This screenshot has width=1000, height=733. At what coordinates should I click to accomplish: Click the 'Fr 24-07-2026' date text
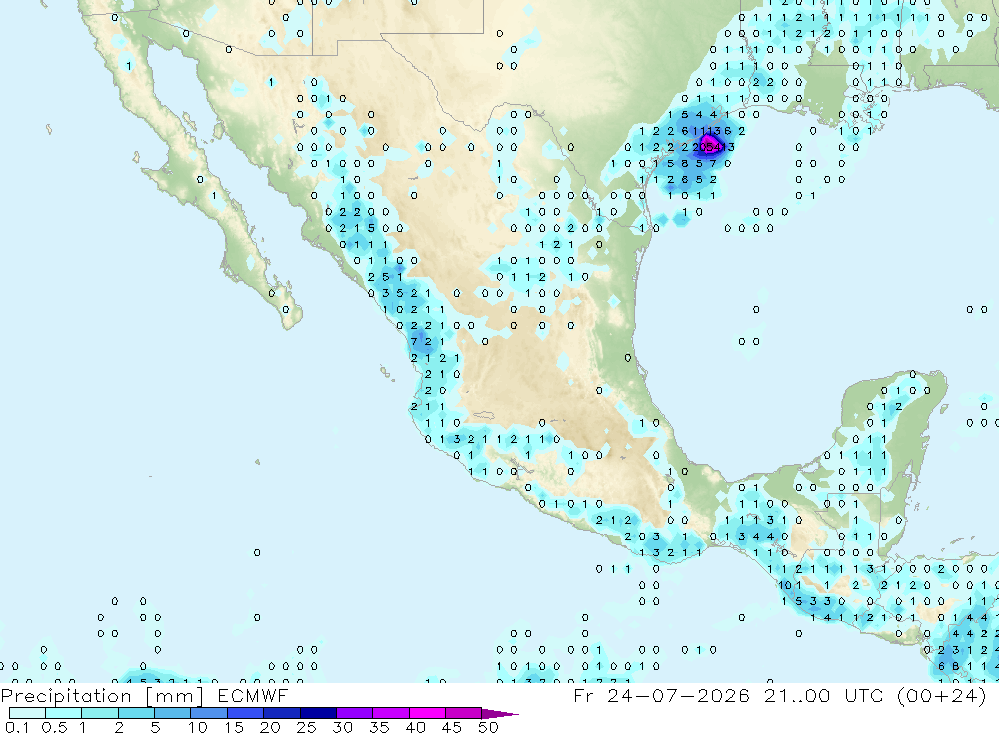(661, 695)
